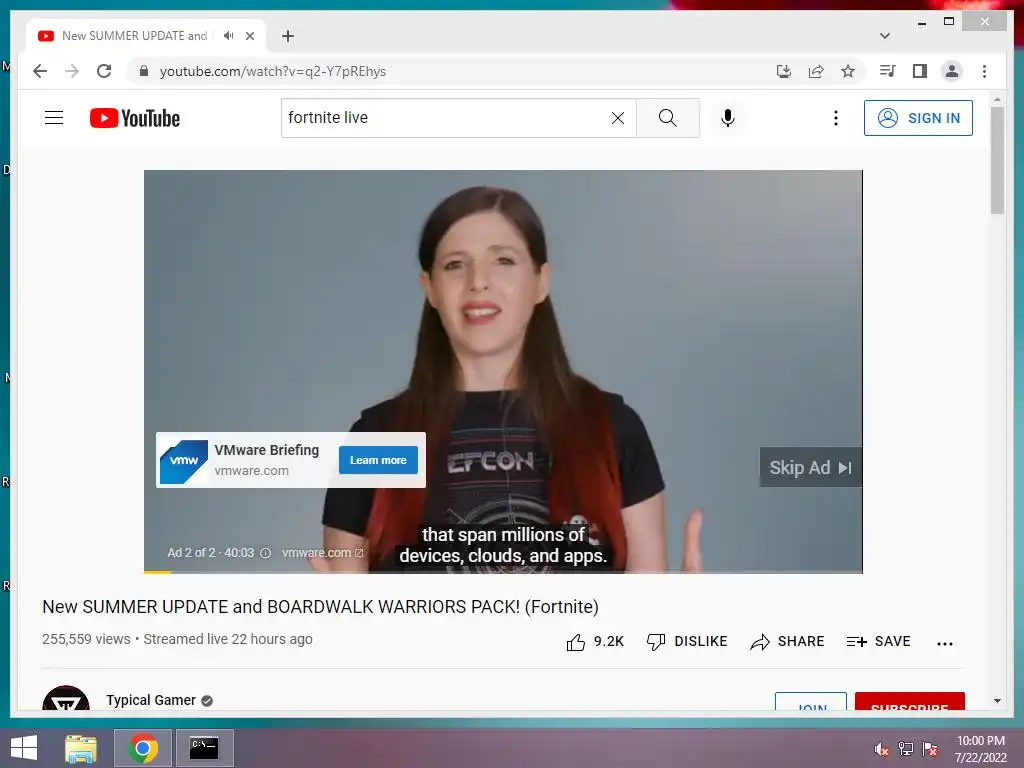Click the video player area
Viewport: 1024px width, 768px height.
[503, 371]
